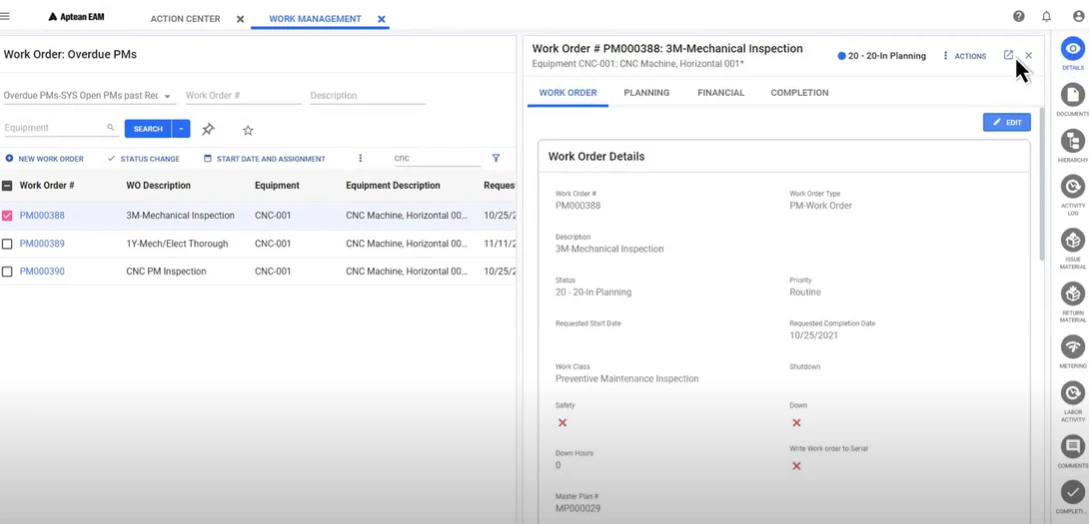
Task: Close the work order detail panel
Action: (x=1029, y=56)
